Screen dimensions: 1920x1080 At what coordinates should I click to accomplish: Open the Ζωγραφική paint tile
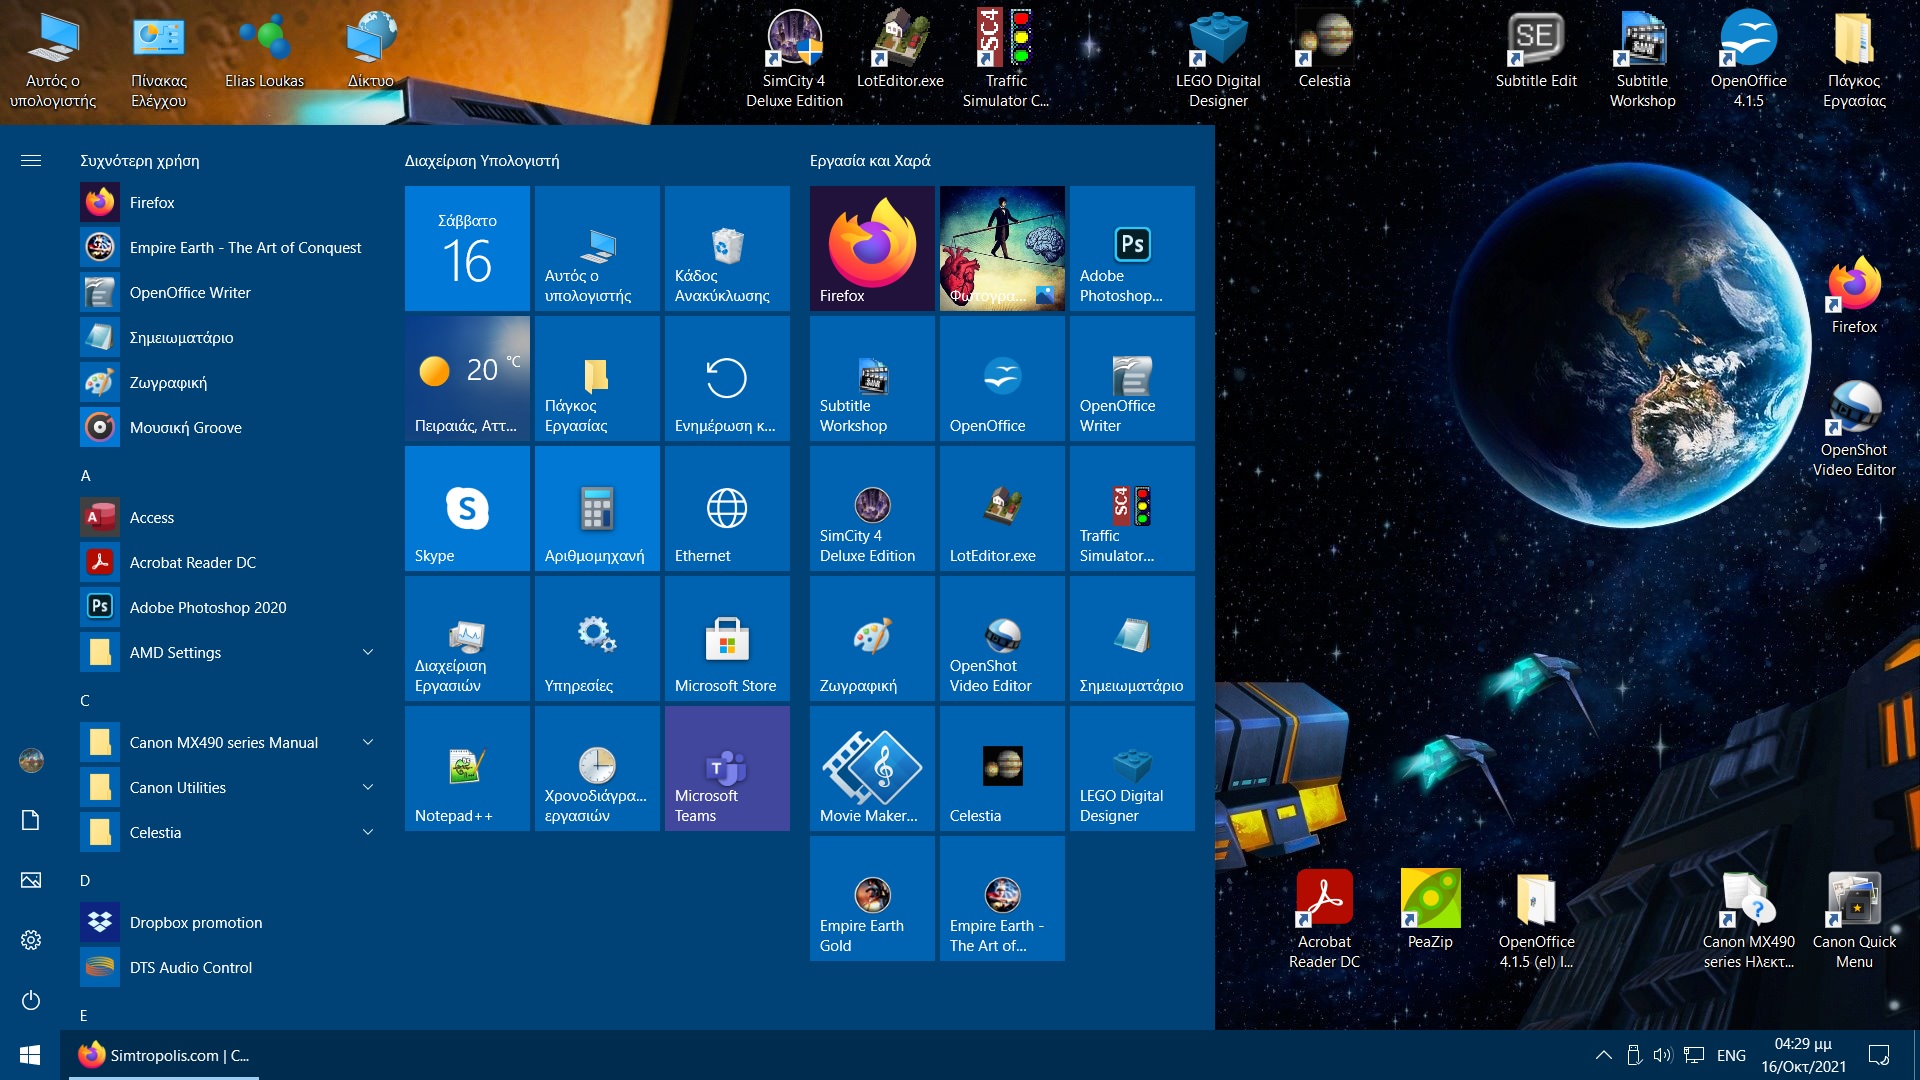(x=872, y=638)
